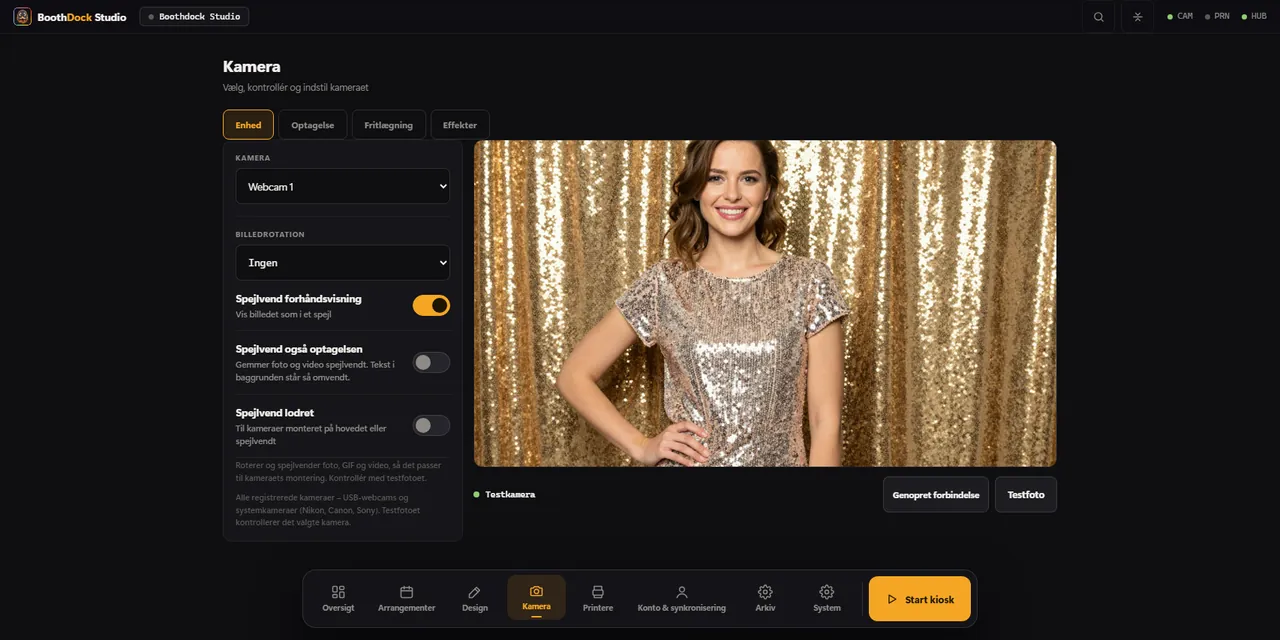Click the HUB status indicator
The width and height of the screenshot is (1280, 640).
point(1254,17)
